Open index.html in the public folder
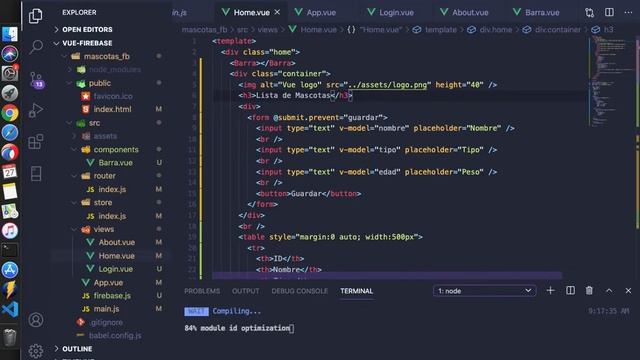Image resolution: width=640 pixels, height=360 pixels. [x=113, y=109]
